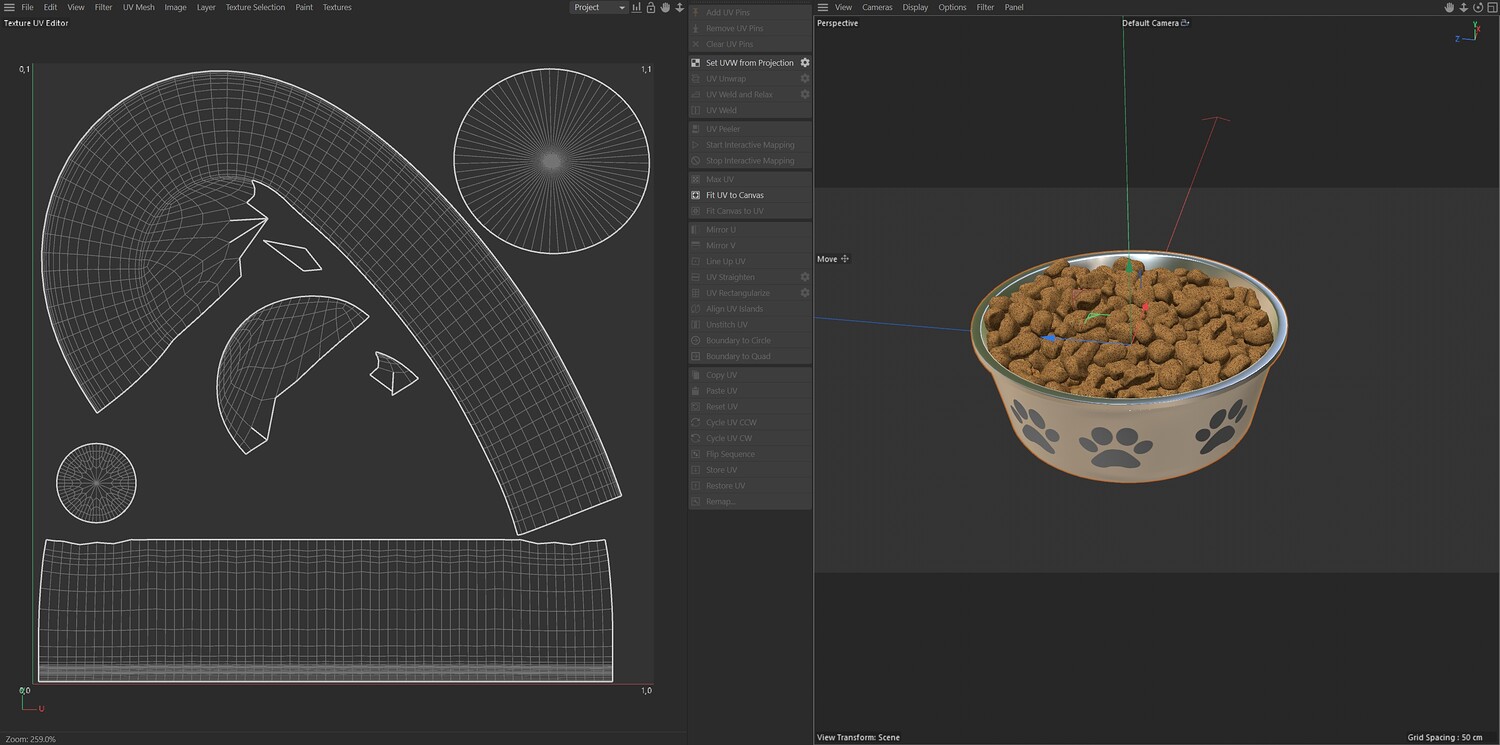Click the Set UVW from Projection button
The height and width of the screenshot is (745, 1500).
[750, 63]
